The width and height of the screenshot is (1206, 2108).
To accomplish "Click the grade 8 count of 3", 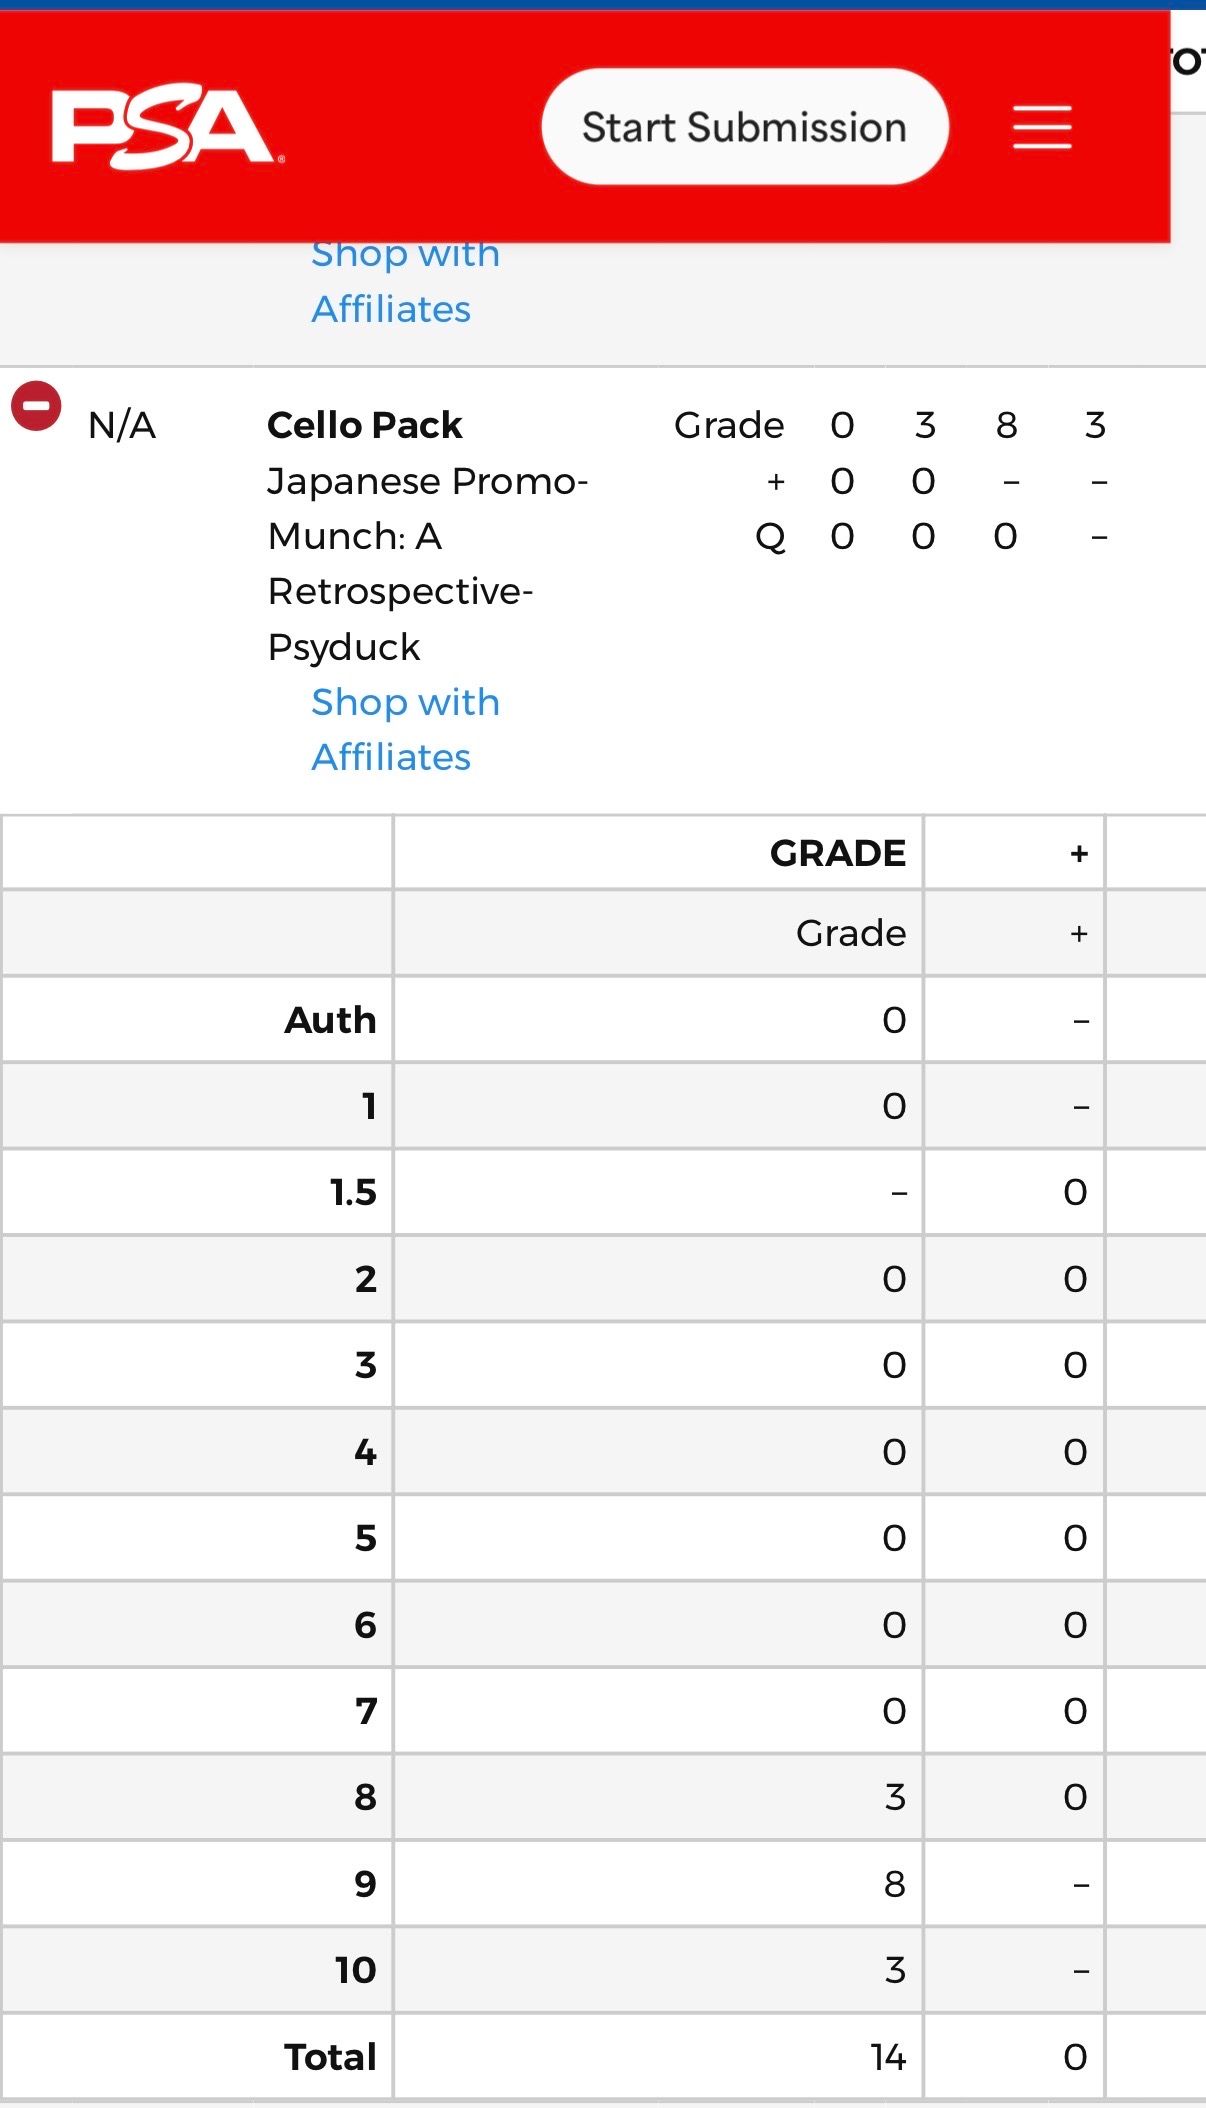I will pos(895,1797).
